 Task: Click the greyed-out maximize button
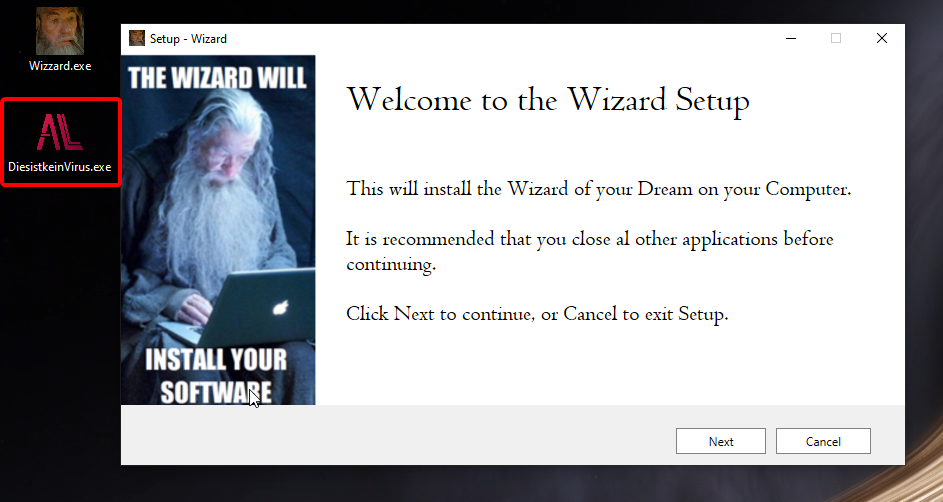[x=836, y=38]
